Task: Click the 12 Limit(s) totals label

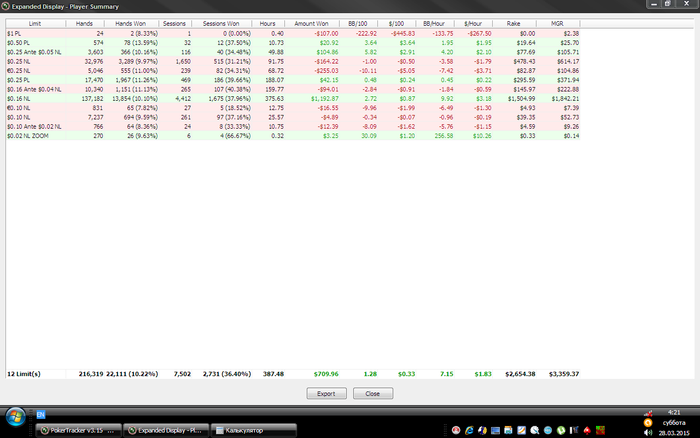Action: coord(24,374)
